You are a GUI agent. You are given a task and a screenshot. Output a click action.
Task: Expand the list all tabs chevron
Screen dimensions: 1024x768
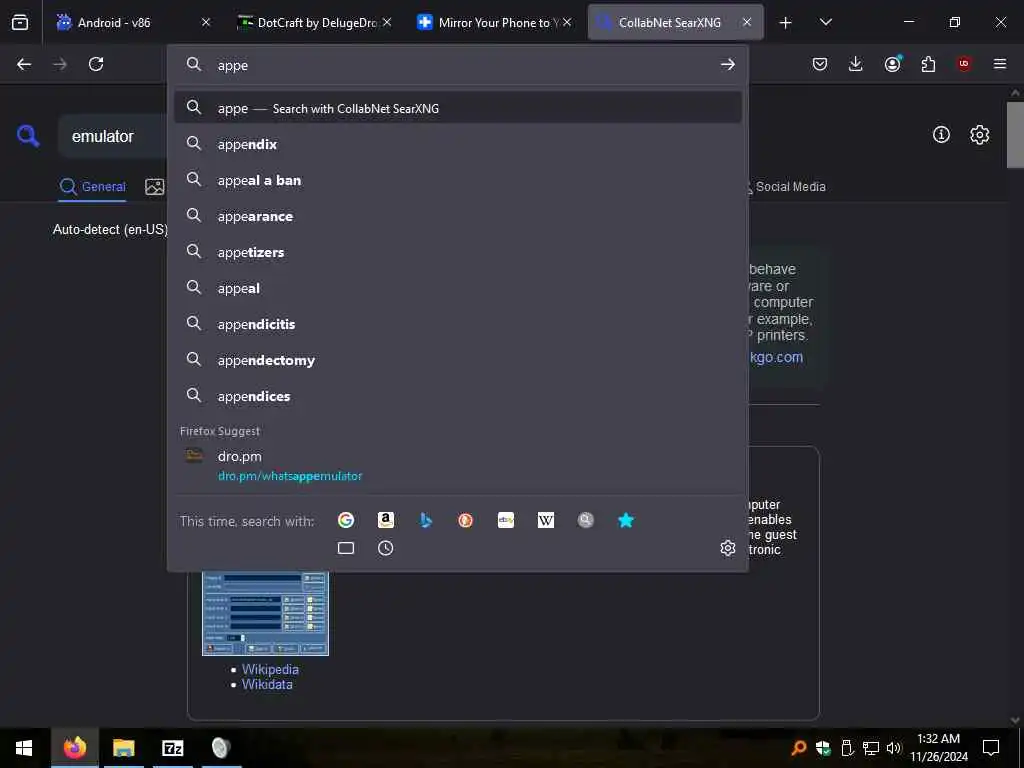tap(825, 22)
